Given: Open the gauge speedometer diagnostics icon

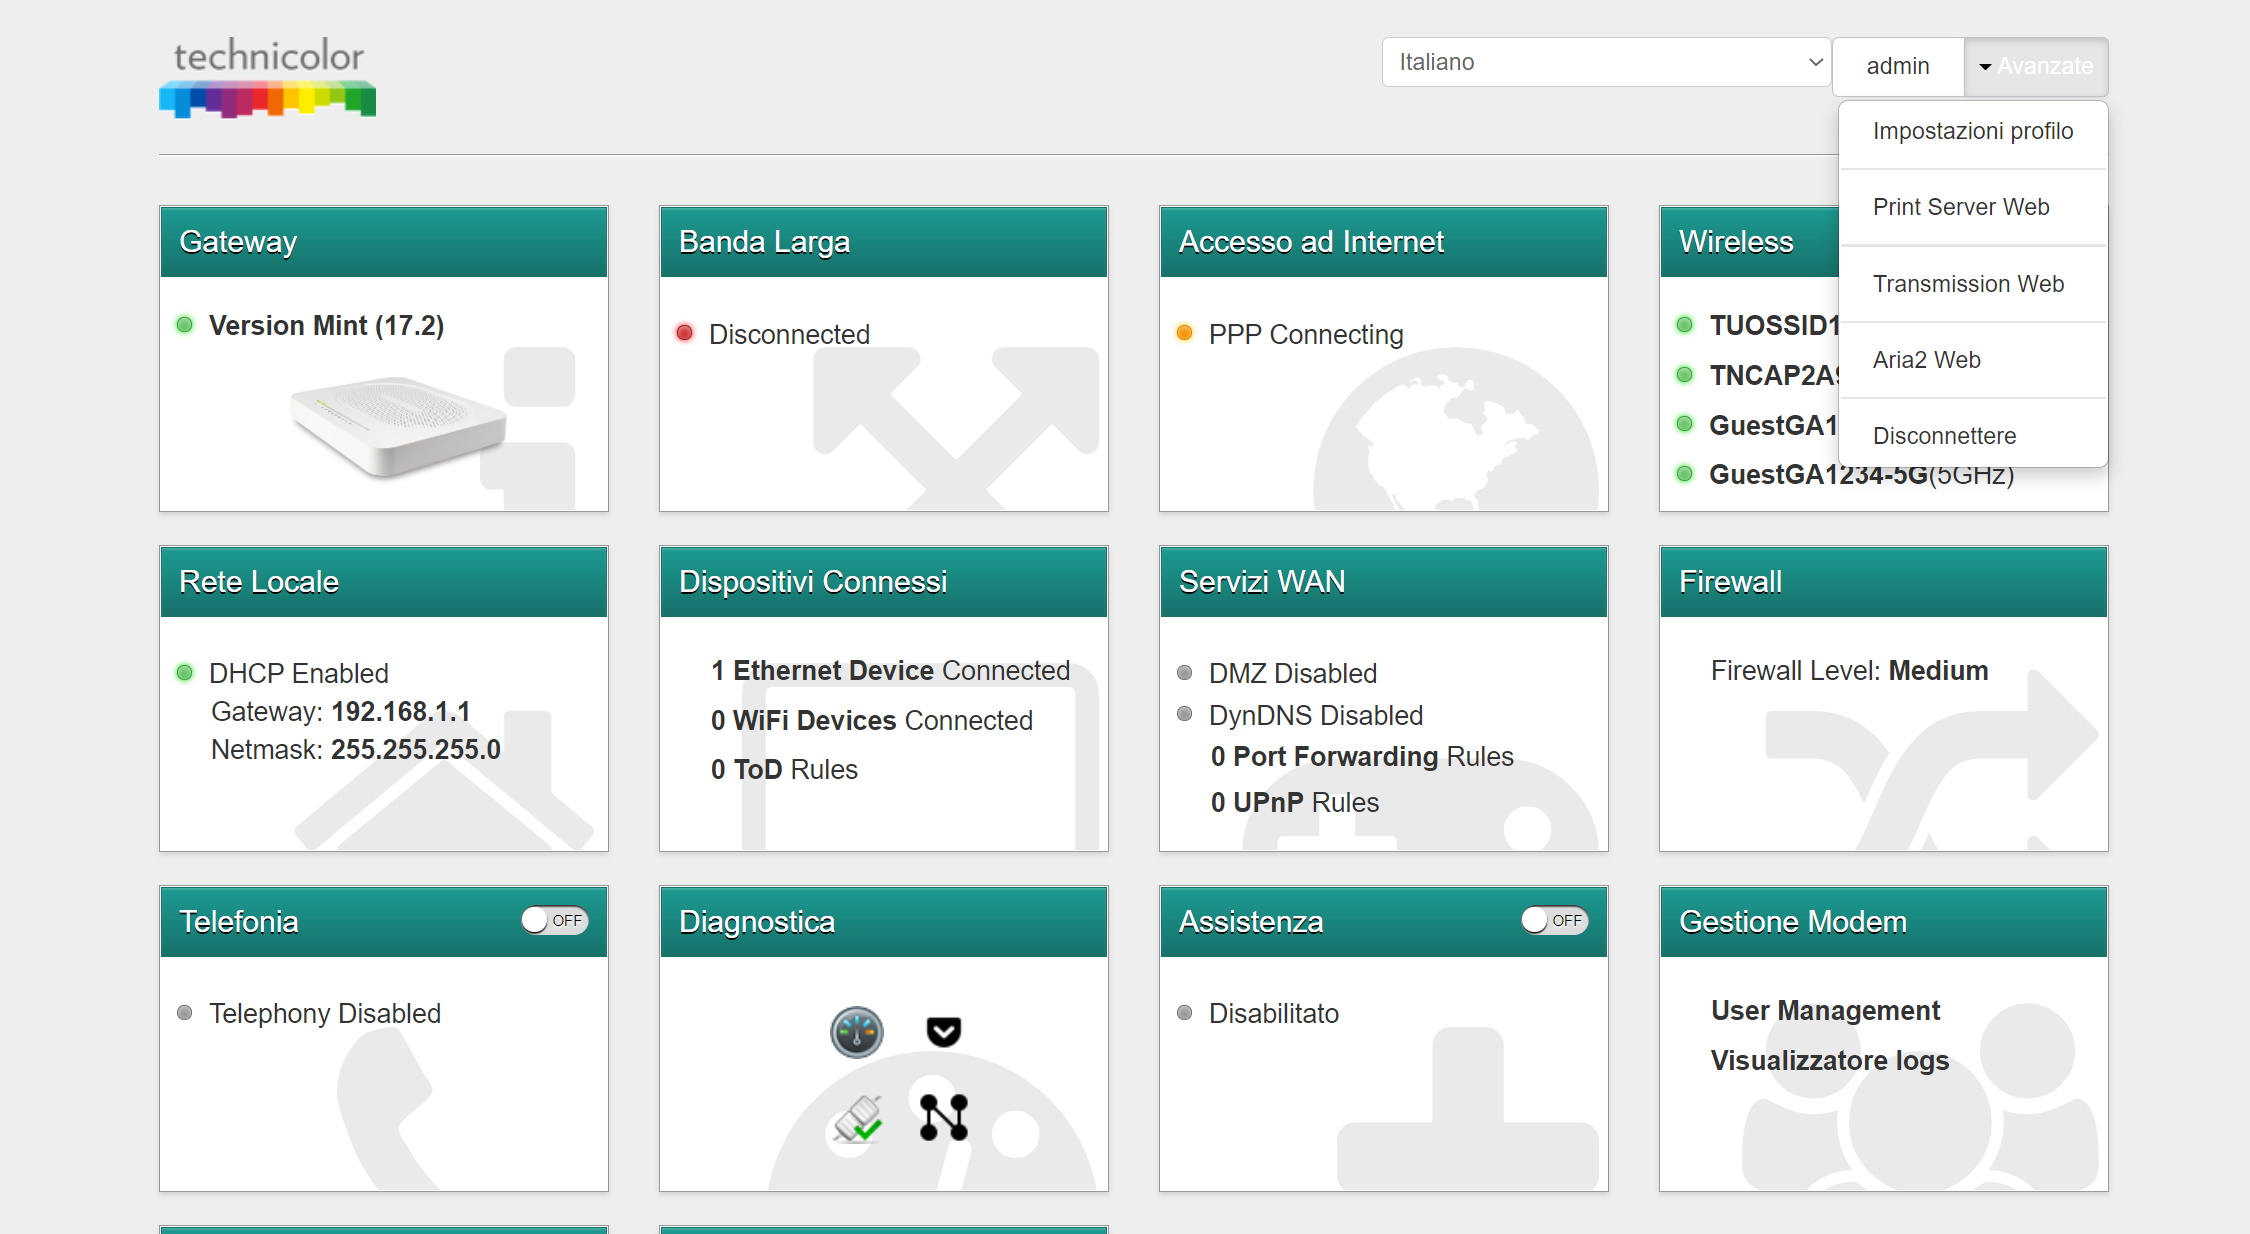Looking at the screenshot, I should pyautogui.click(x=857, y=1032).
